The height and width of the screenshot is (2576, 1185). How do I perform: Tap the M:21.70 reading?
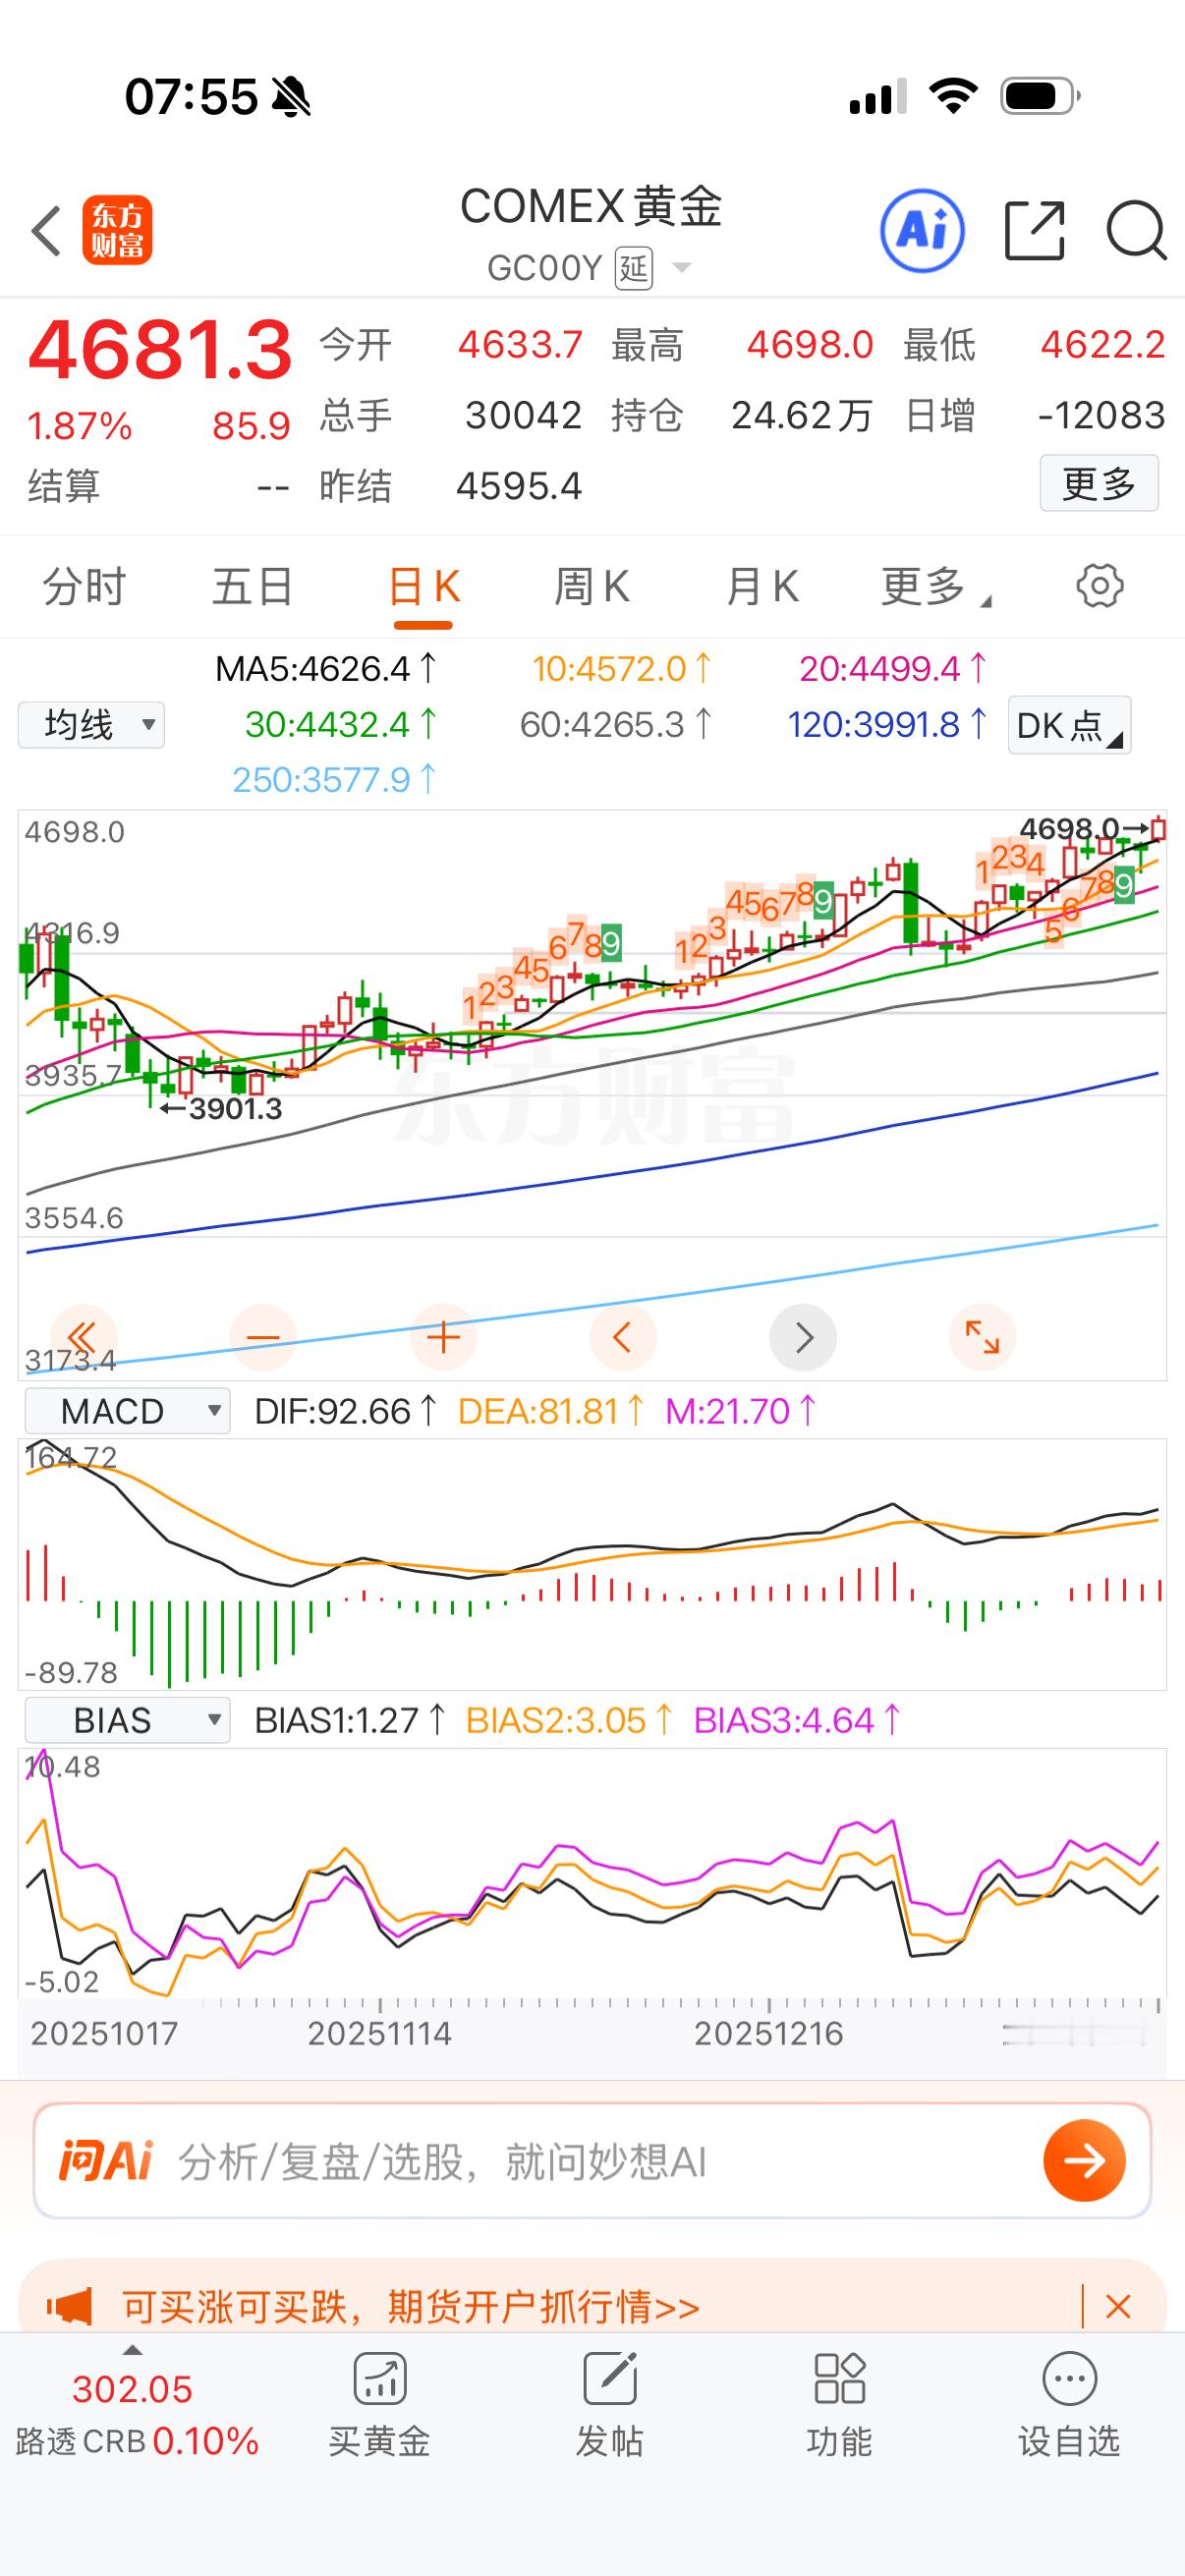tap(741, 1411)
